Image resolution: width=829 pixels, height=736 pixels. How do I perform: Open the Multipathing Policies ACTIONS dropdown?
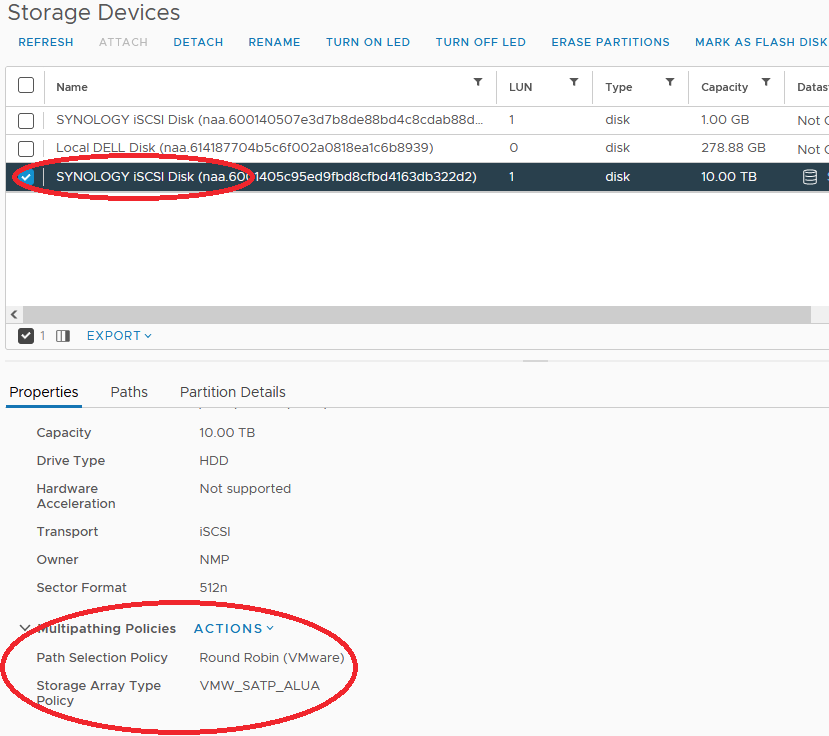[233, 629]
